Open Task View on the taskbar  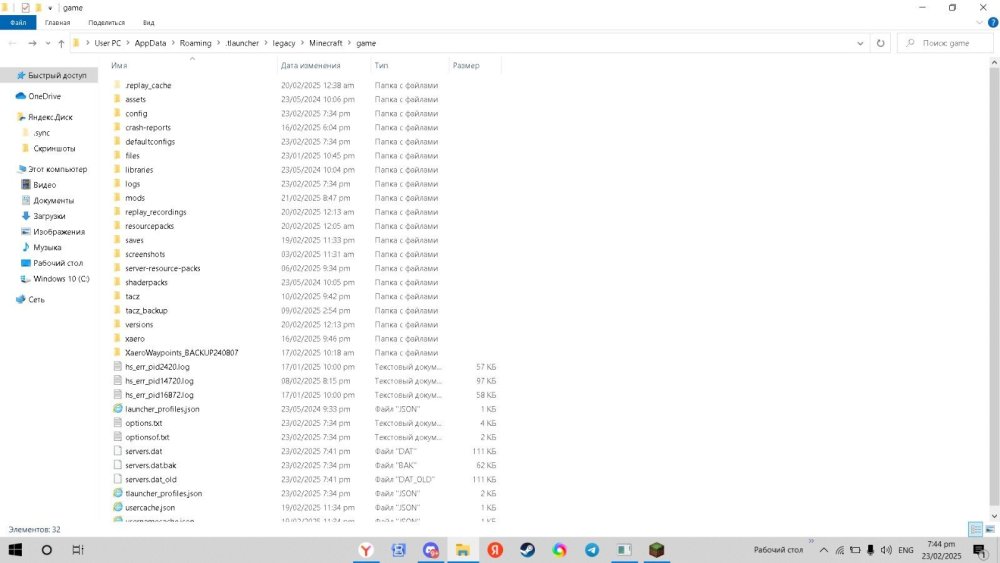point(78,550)
